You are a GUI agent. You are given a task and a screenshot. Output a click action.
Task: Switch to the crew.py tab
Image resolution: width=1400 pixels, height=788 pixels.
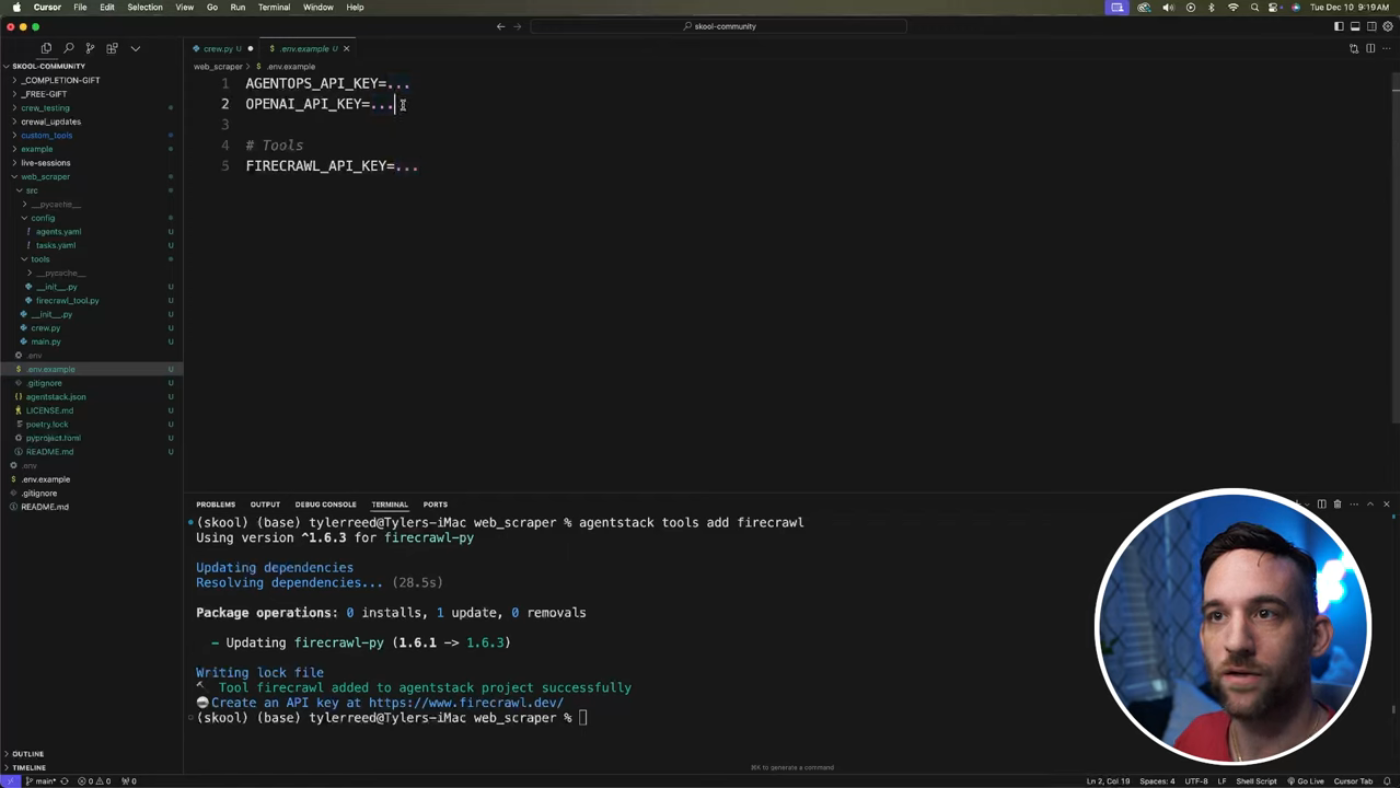(217, 48)
